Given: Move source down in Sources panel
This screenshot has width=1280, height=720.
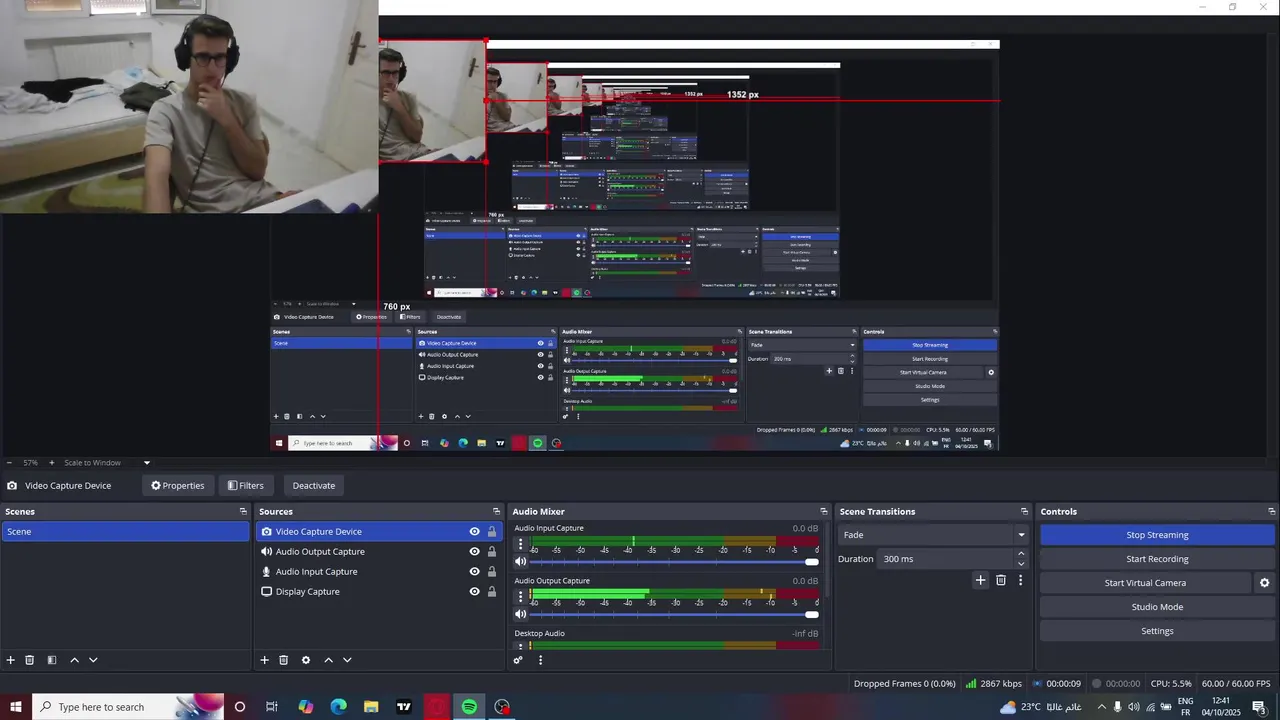Looking at the screenshot, I should click(x=347, y=660).
